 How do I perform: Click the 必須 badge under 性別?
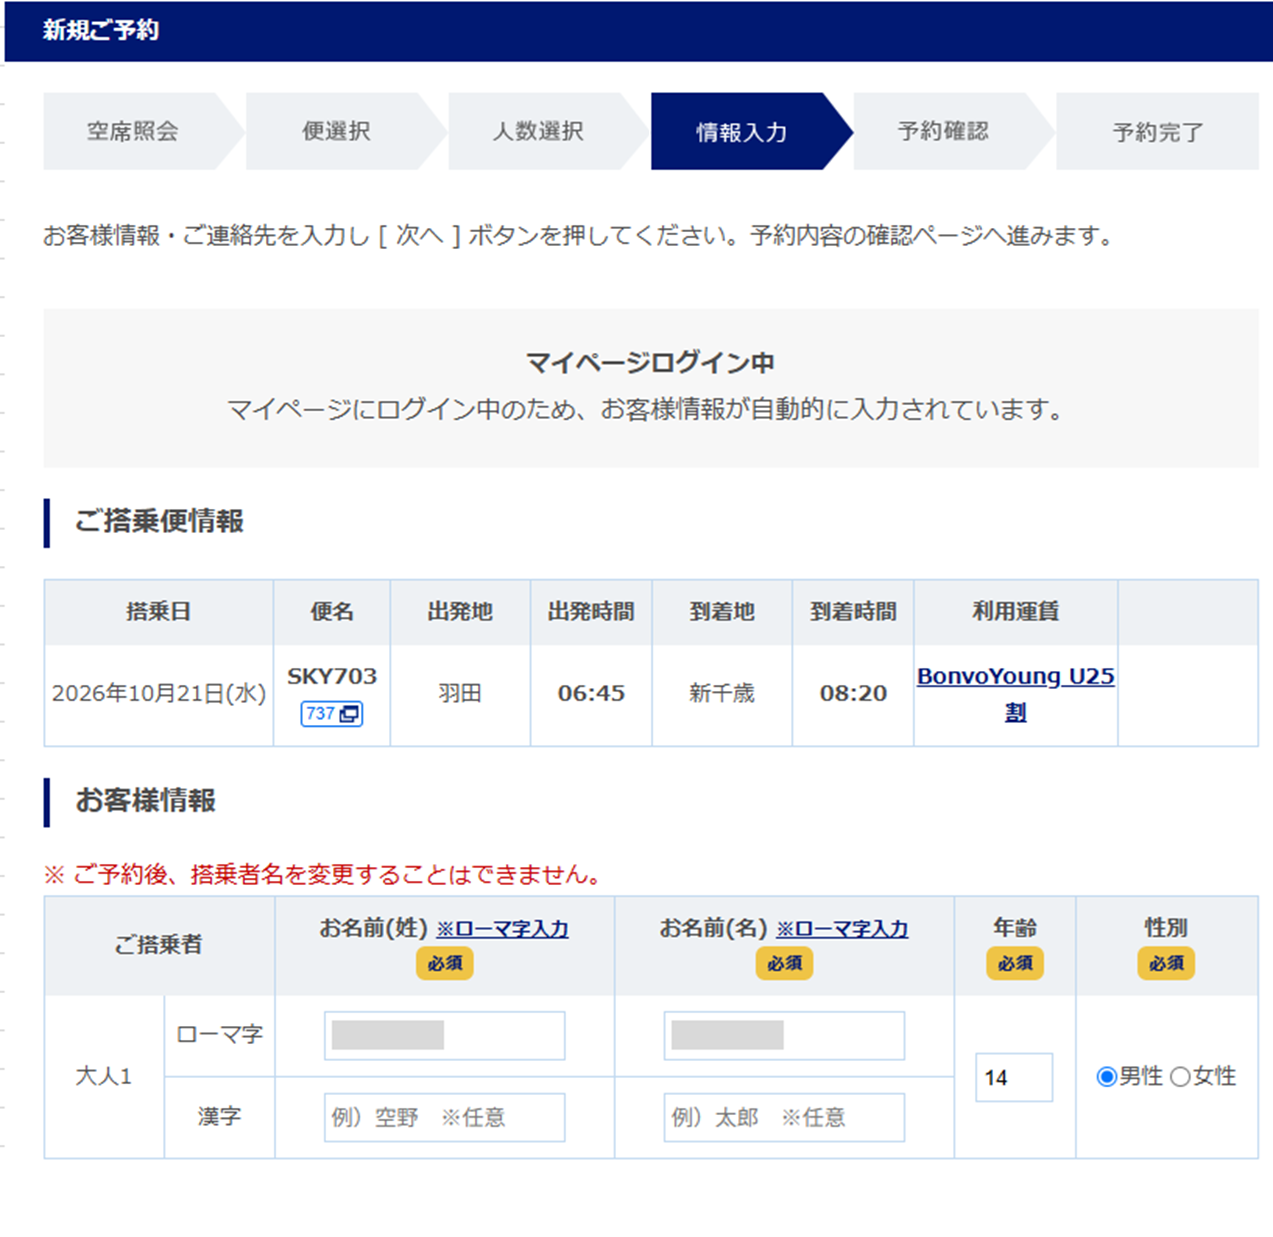pos(1166,963)
